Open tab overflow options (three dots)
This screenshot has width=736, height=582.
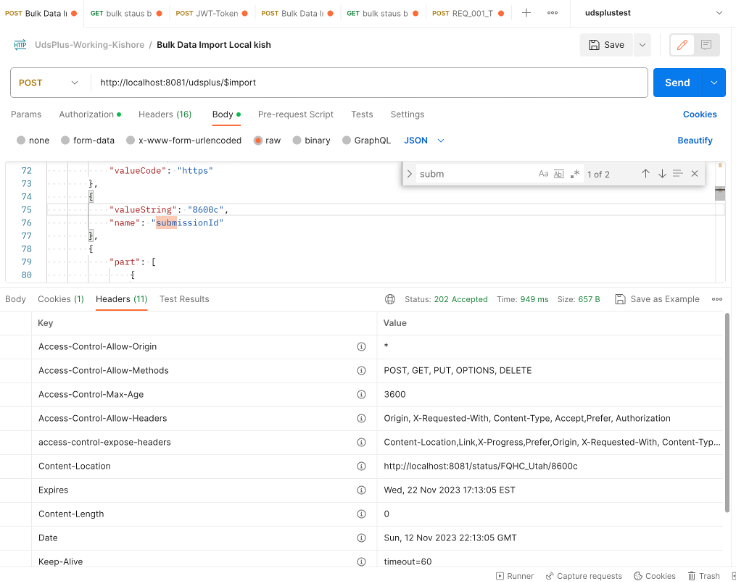click(x=552, y=13)
